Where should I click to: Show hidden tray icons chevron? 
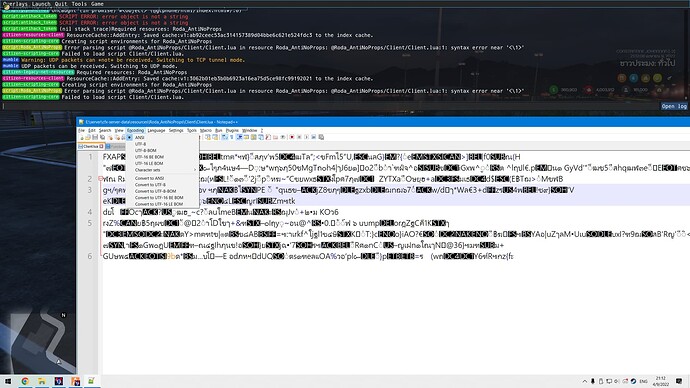[584, 381]
